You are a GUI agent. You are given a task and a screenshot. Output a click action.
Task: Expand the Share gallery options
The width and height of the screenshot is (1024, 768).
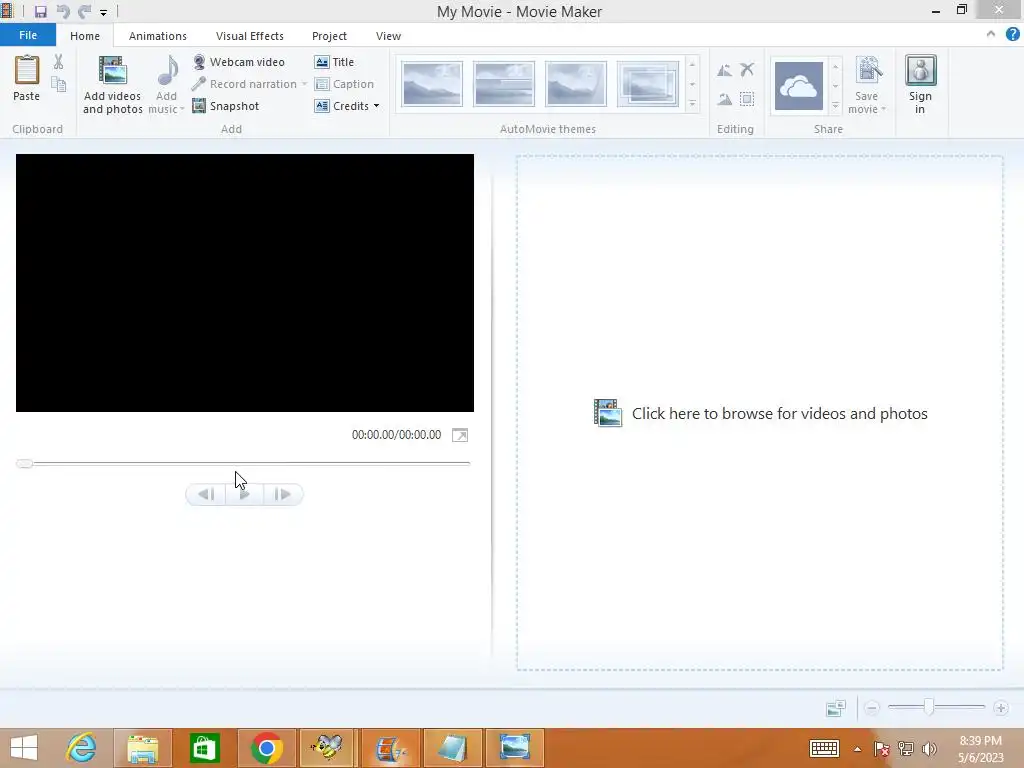tap(835, 105)
